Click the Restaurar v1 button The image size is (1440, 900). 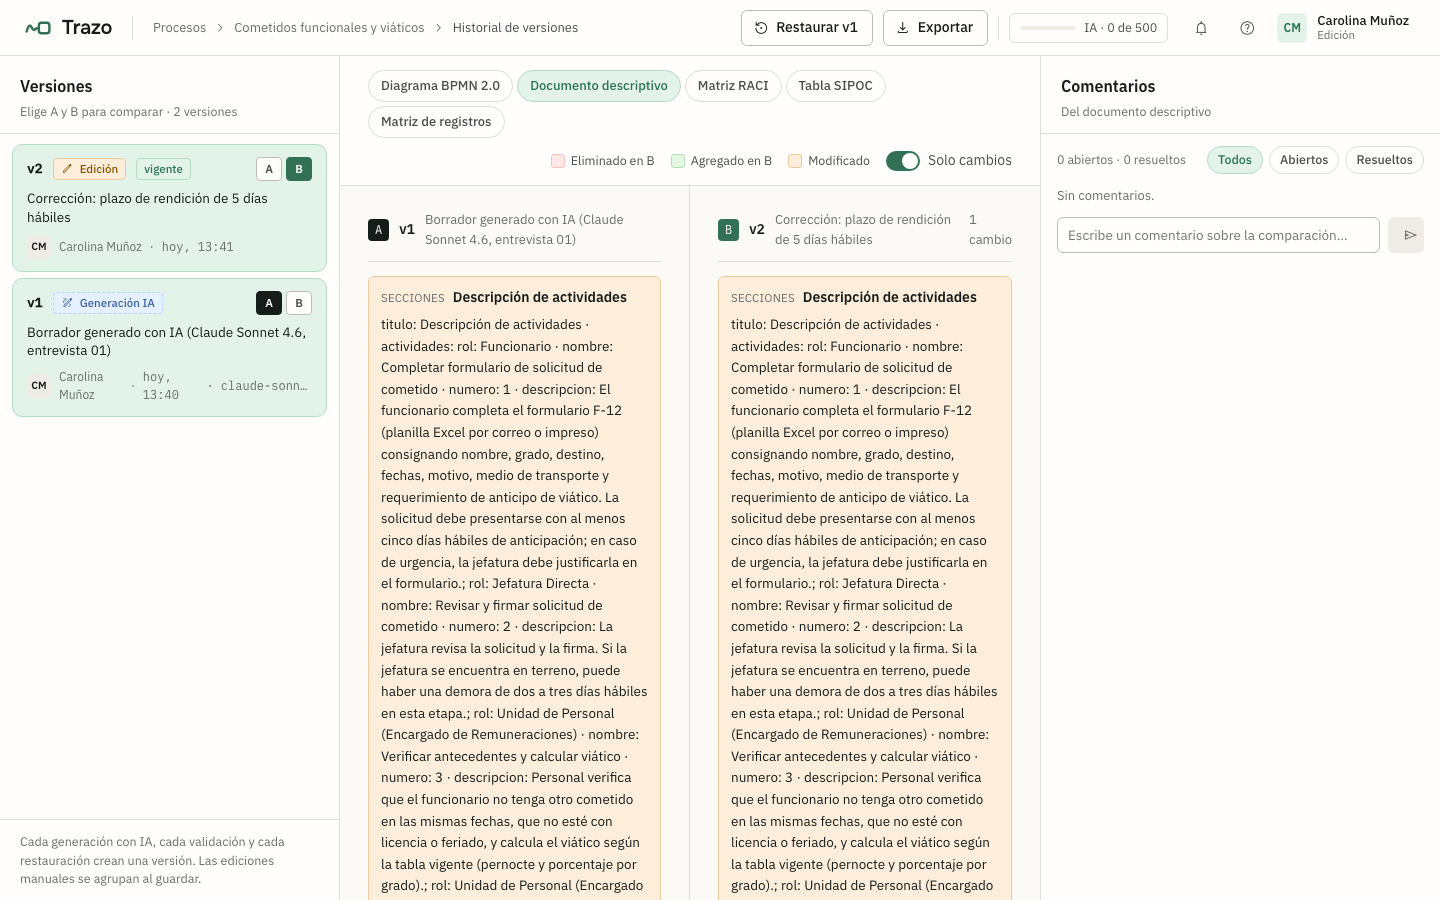click(807, 28)
